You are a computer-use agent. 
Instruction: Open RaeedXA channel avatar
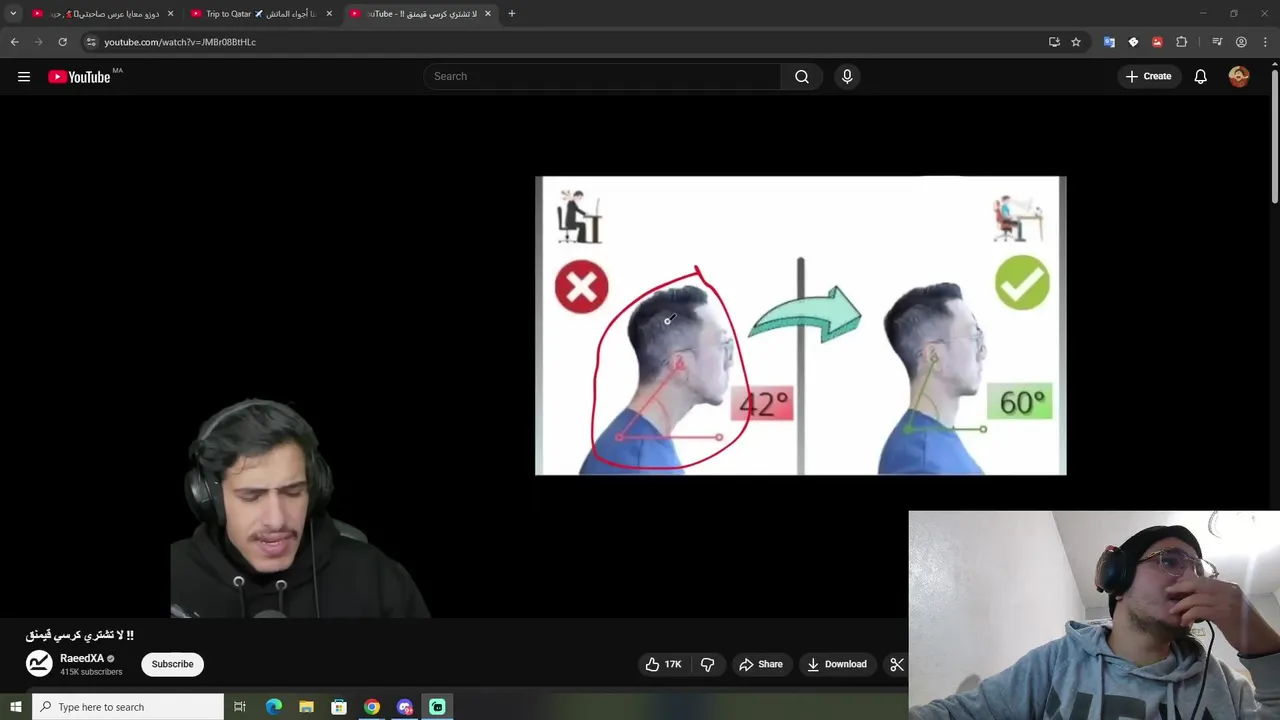pos(39,664)
